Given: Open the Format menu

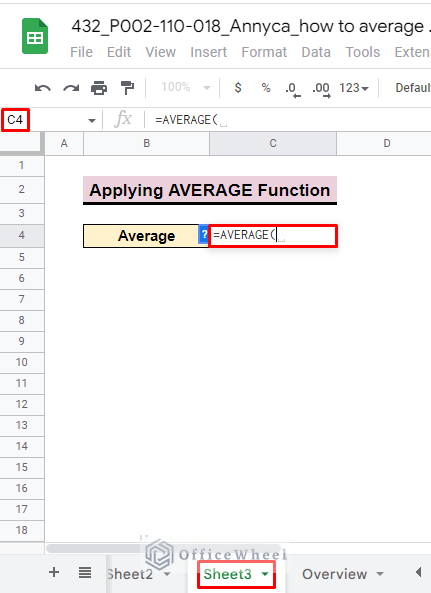Looking at the screenshot, I should pos(264,52).
